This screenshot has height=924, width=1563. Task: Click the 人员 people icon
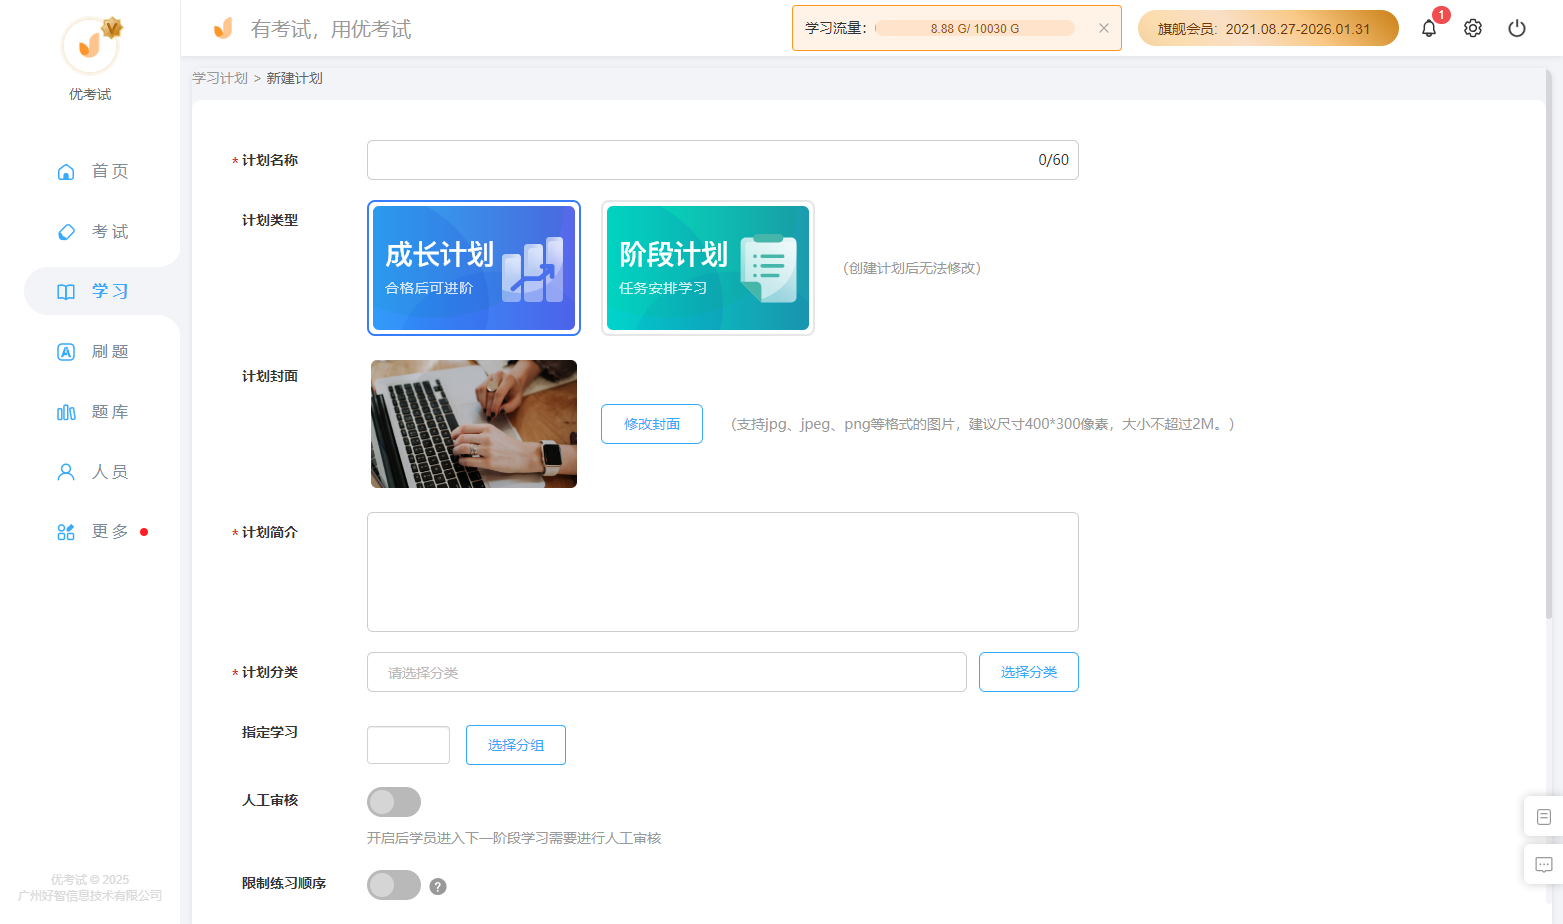pyautogui.click(x=66, y=472)
